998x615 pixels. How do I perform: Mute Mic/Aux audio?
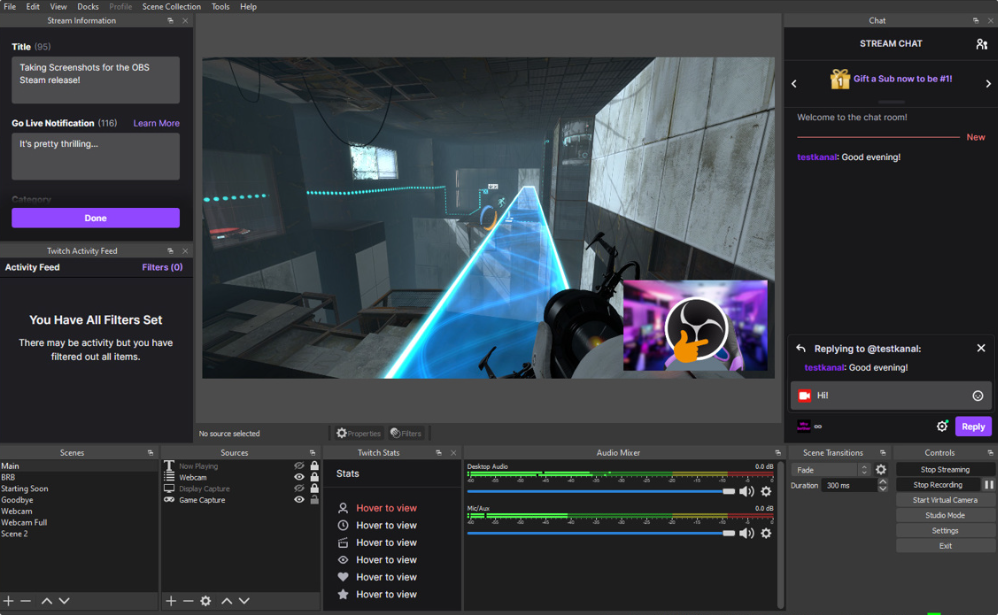click(747, 534)
